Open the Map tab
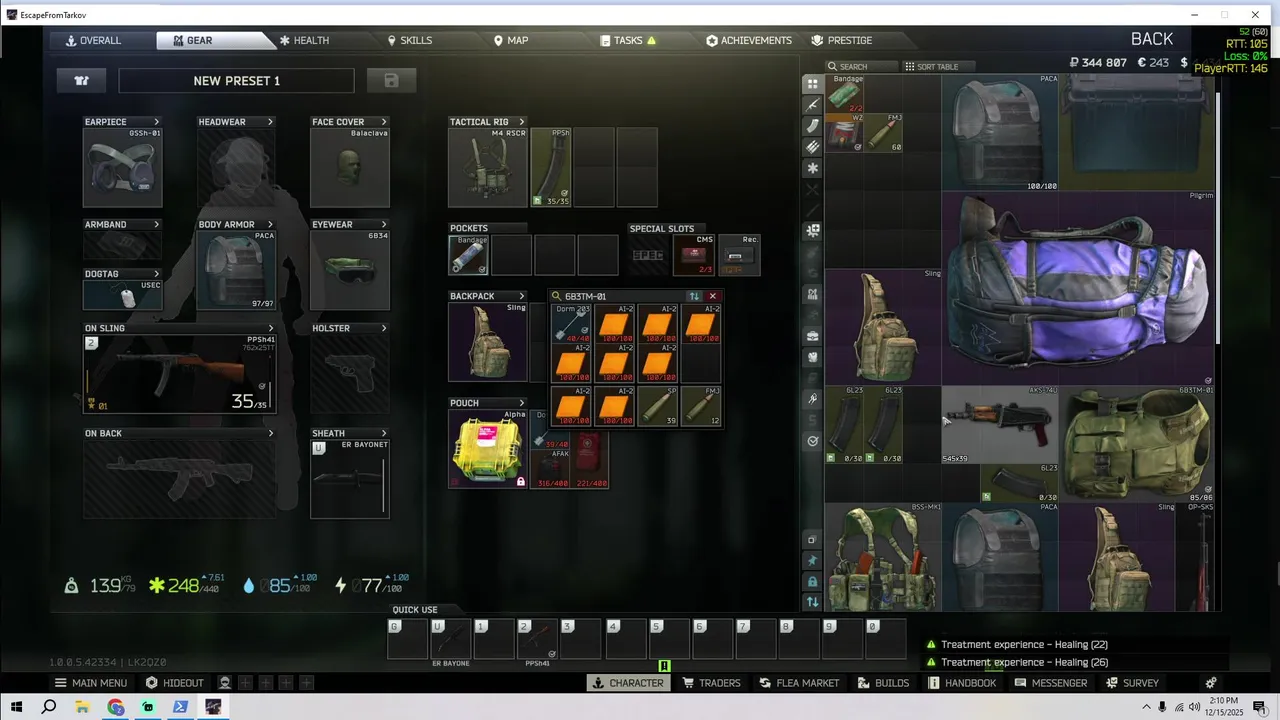Image resolution: width=1280 pixels, height=720 pixels. [x=511, y=41]
